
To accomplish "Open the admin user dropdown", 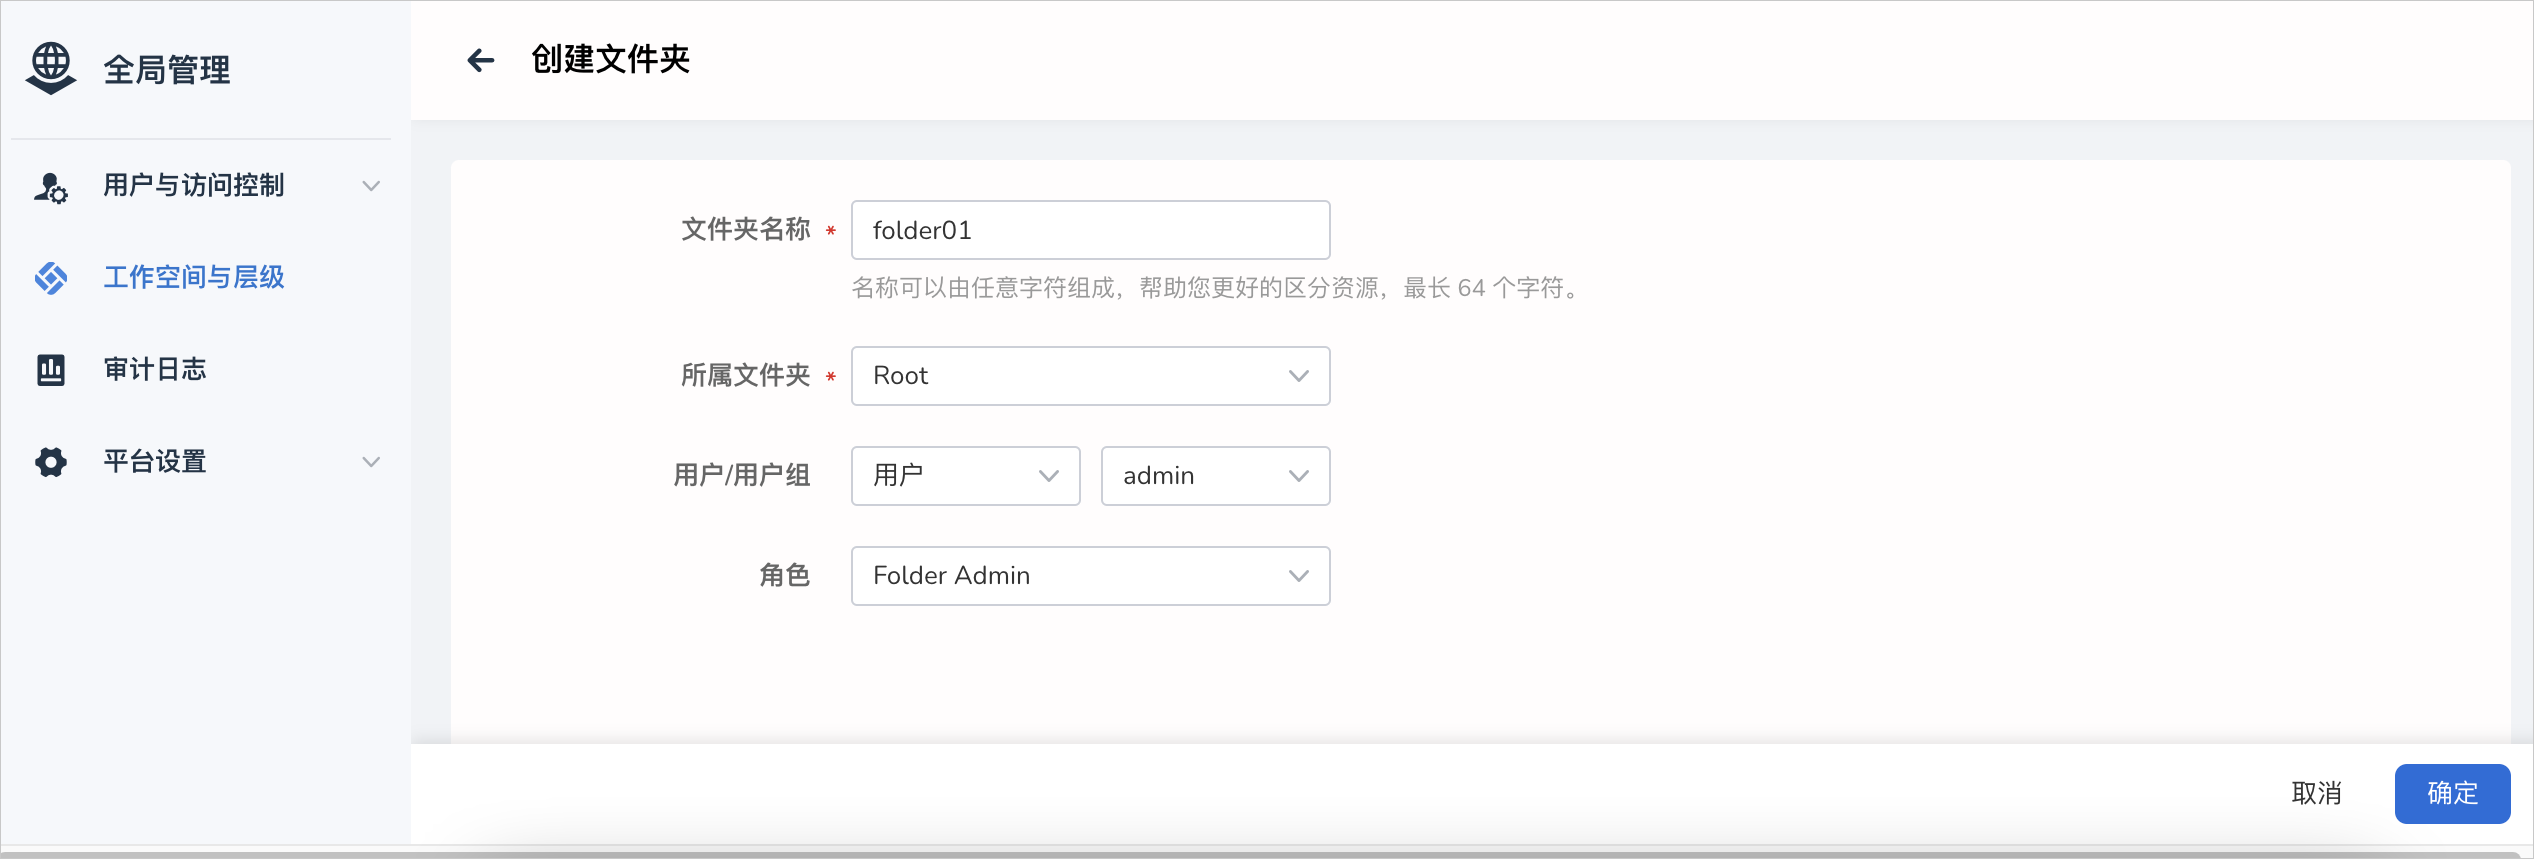I will coord(1215,476).
